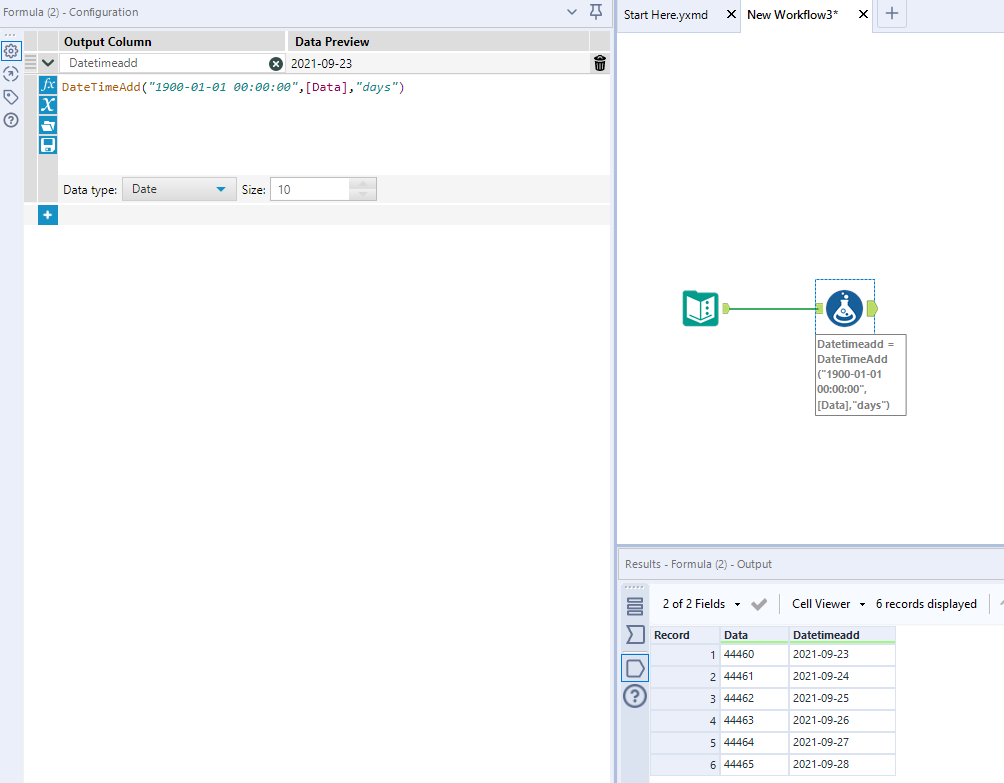Add a new expression with the plus button
1004x783 pixels.
coord(47,215)
